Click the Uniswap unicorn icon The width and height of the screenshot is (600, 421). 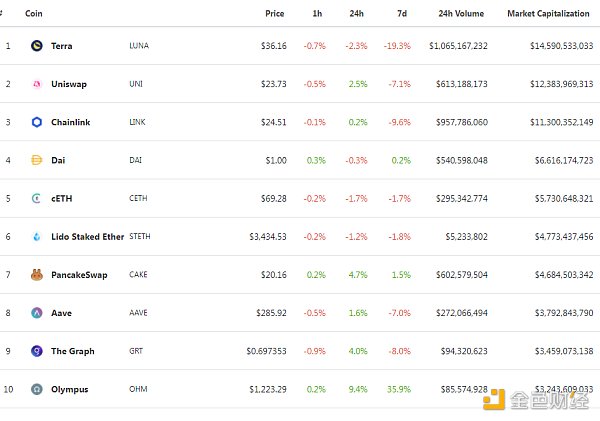pyautogui.click(x=37, y=84)
